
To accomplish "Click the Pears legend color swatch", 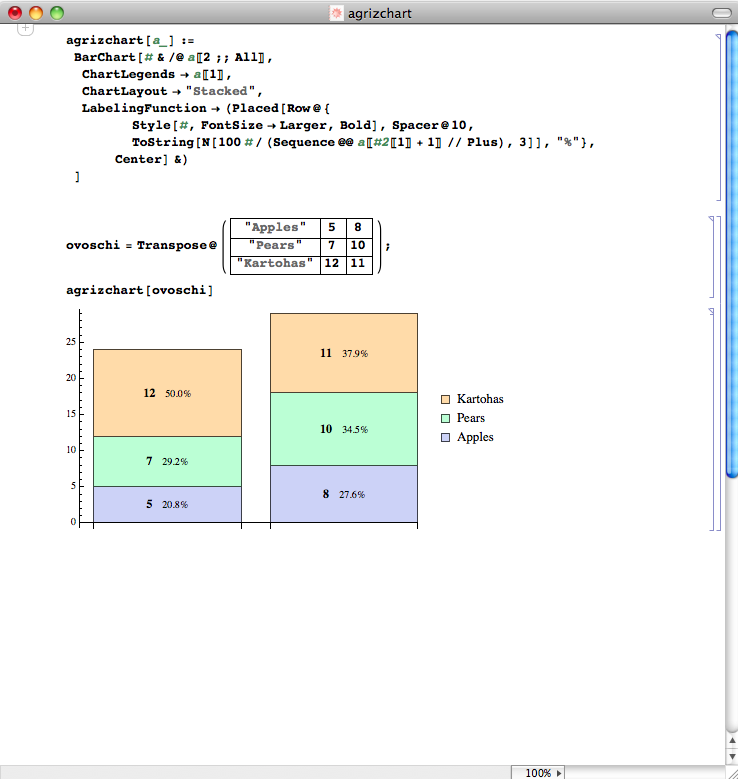I will click(x=446, y=418).
